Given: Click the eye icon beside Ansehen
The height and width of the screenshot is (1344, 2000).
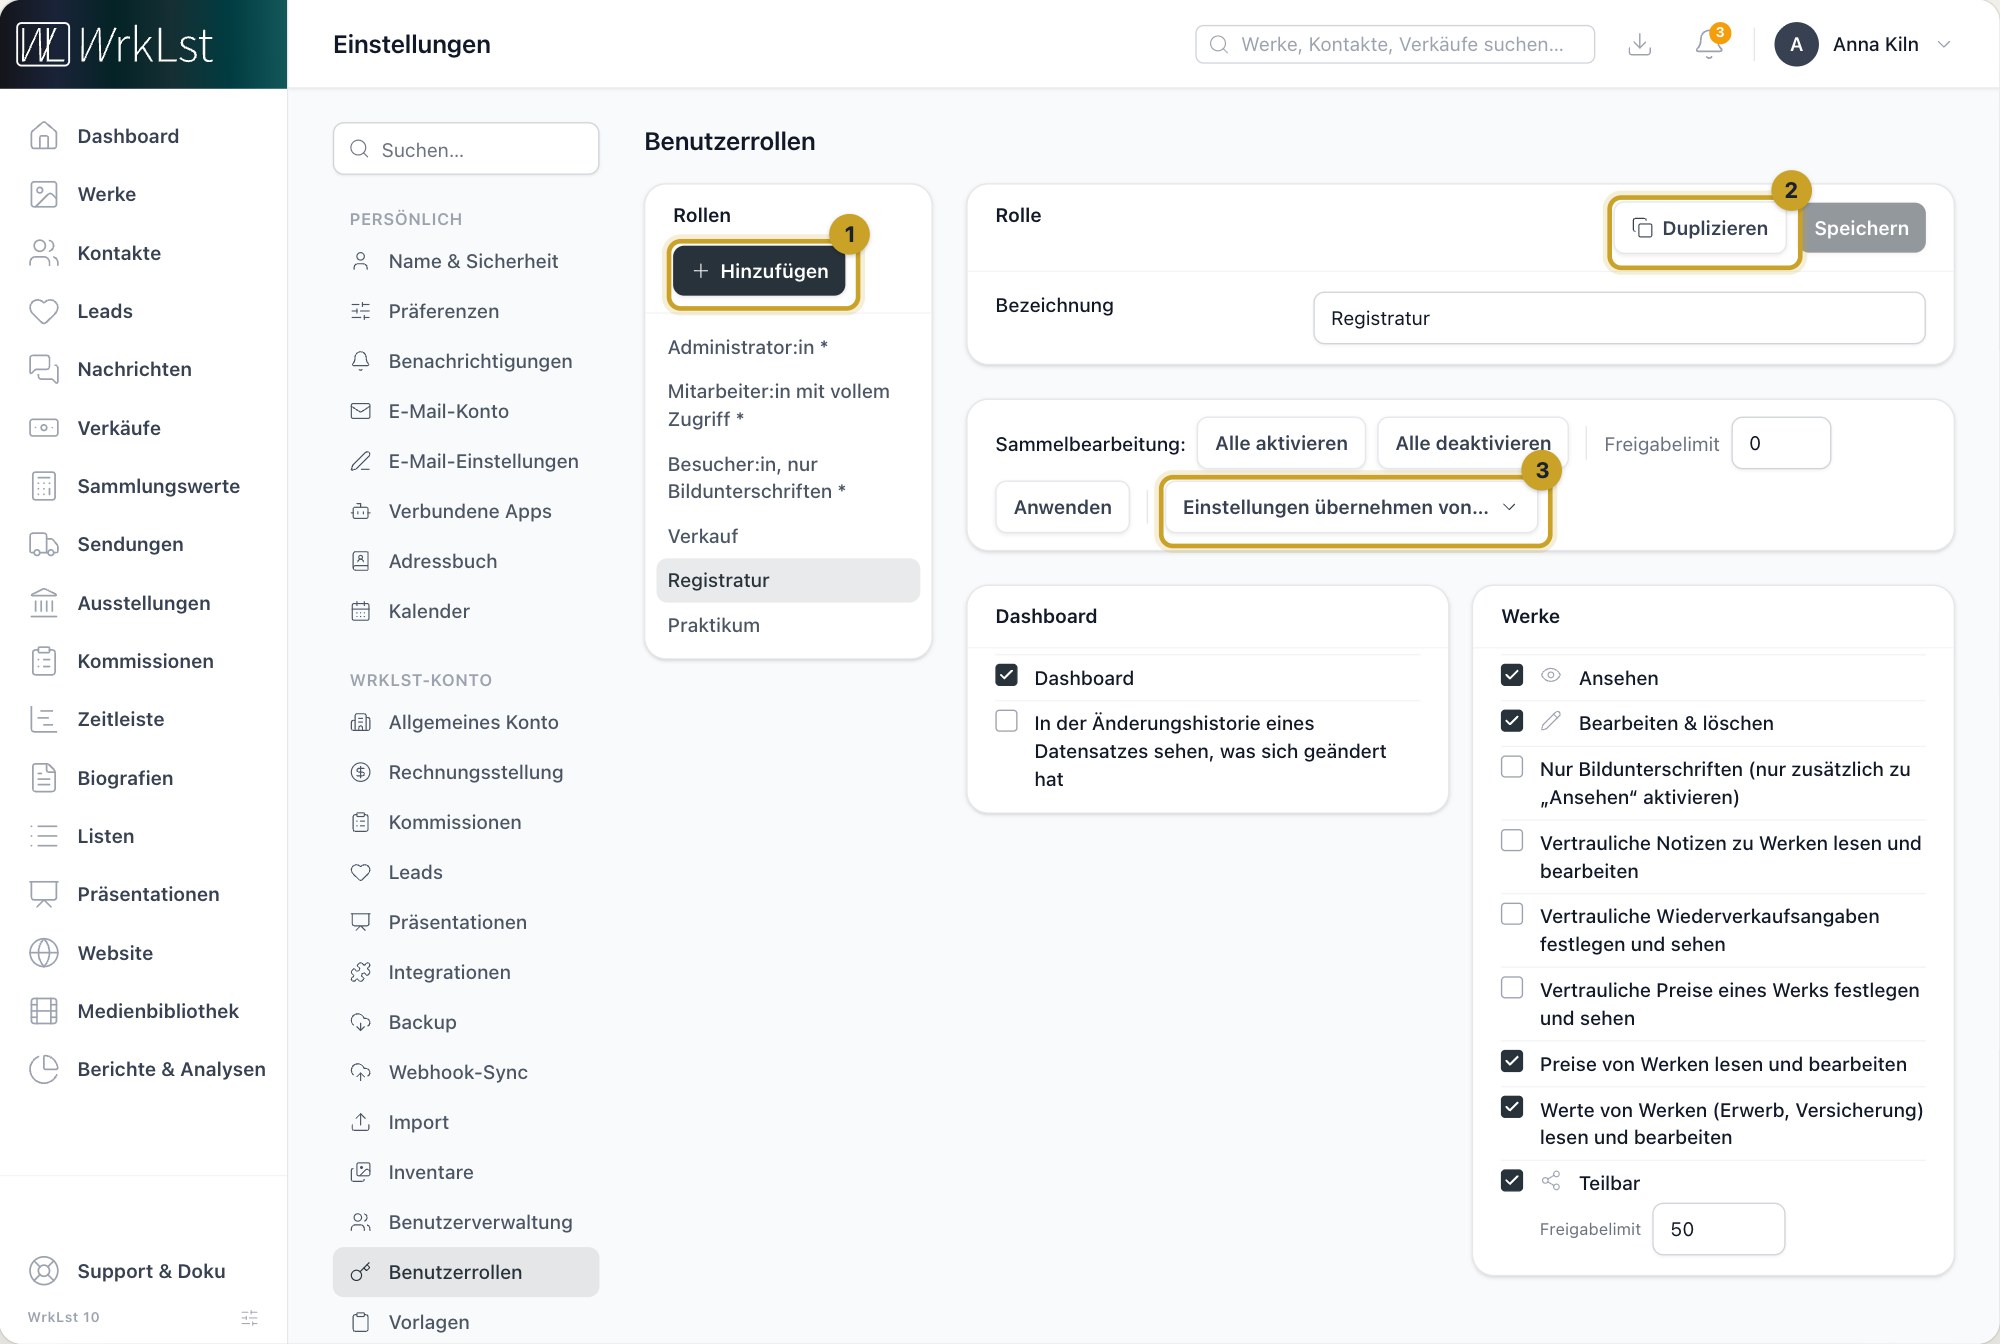Looking at the screenshot, I should 1551,675.
